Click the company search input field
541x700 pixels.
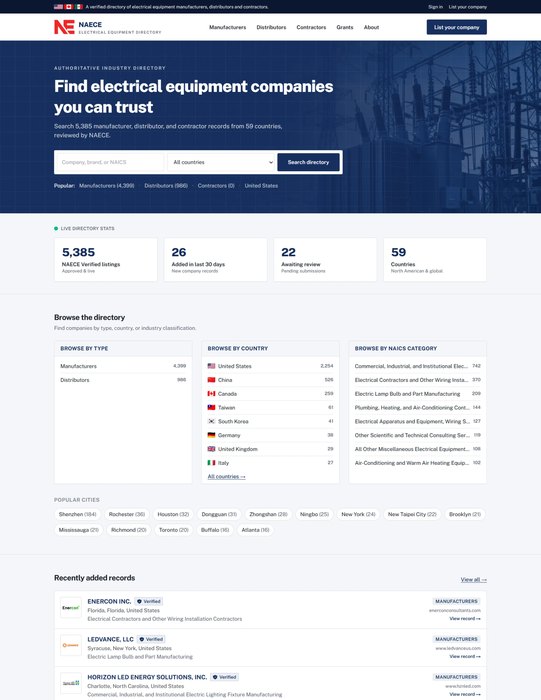click(110, 162)
